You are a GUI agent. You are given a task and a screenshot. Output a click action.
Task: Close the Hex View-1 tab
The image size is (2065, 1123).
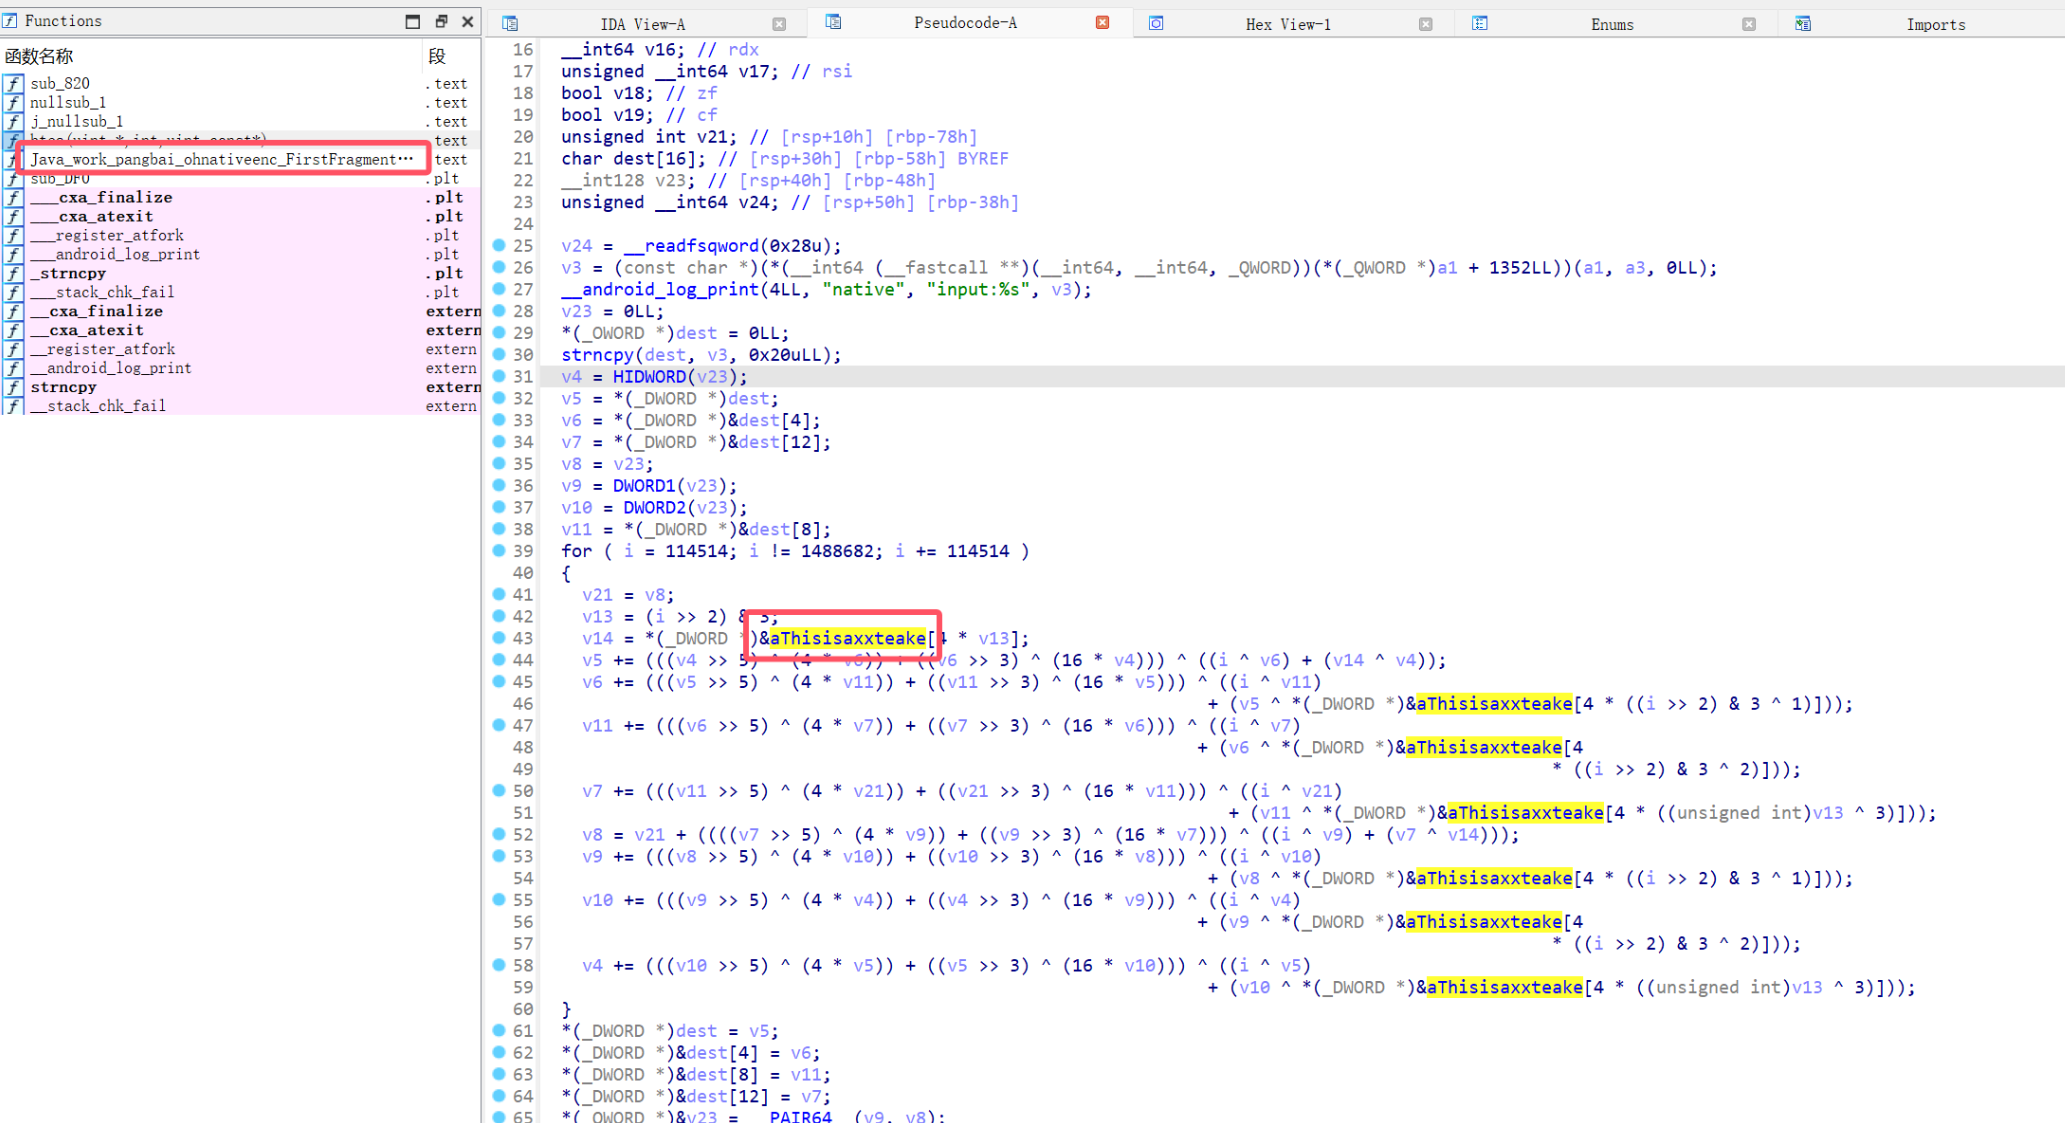(x=1425, y=24)
